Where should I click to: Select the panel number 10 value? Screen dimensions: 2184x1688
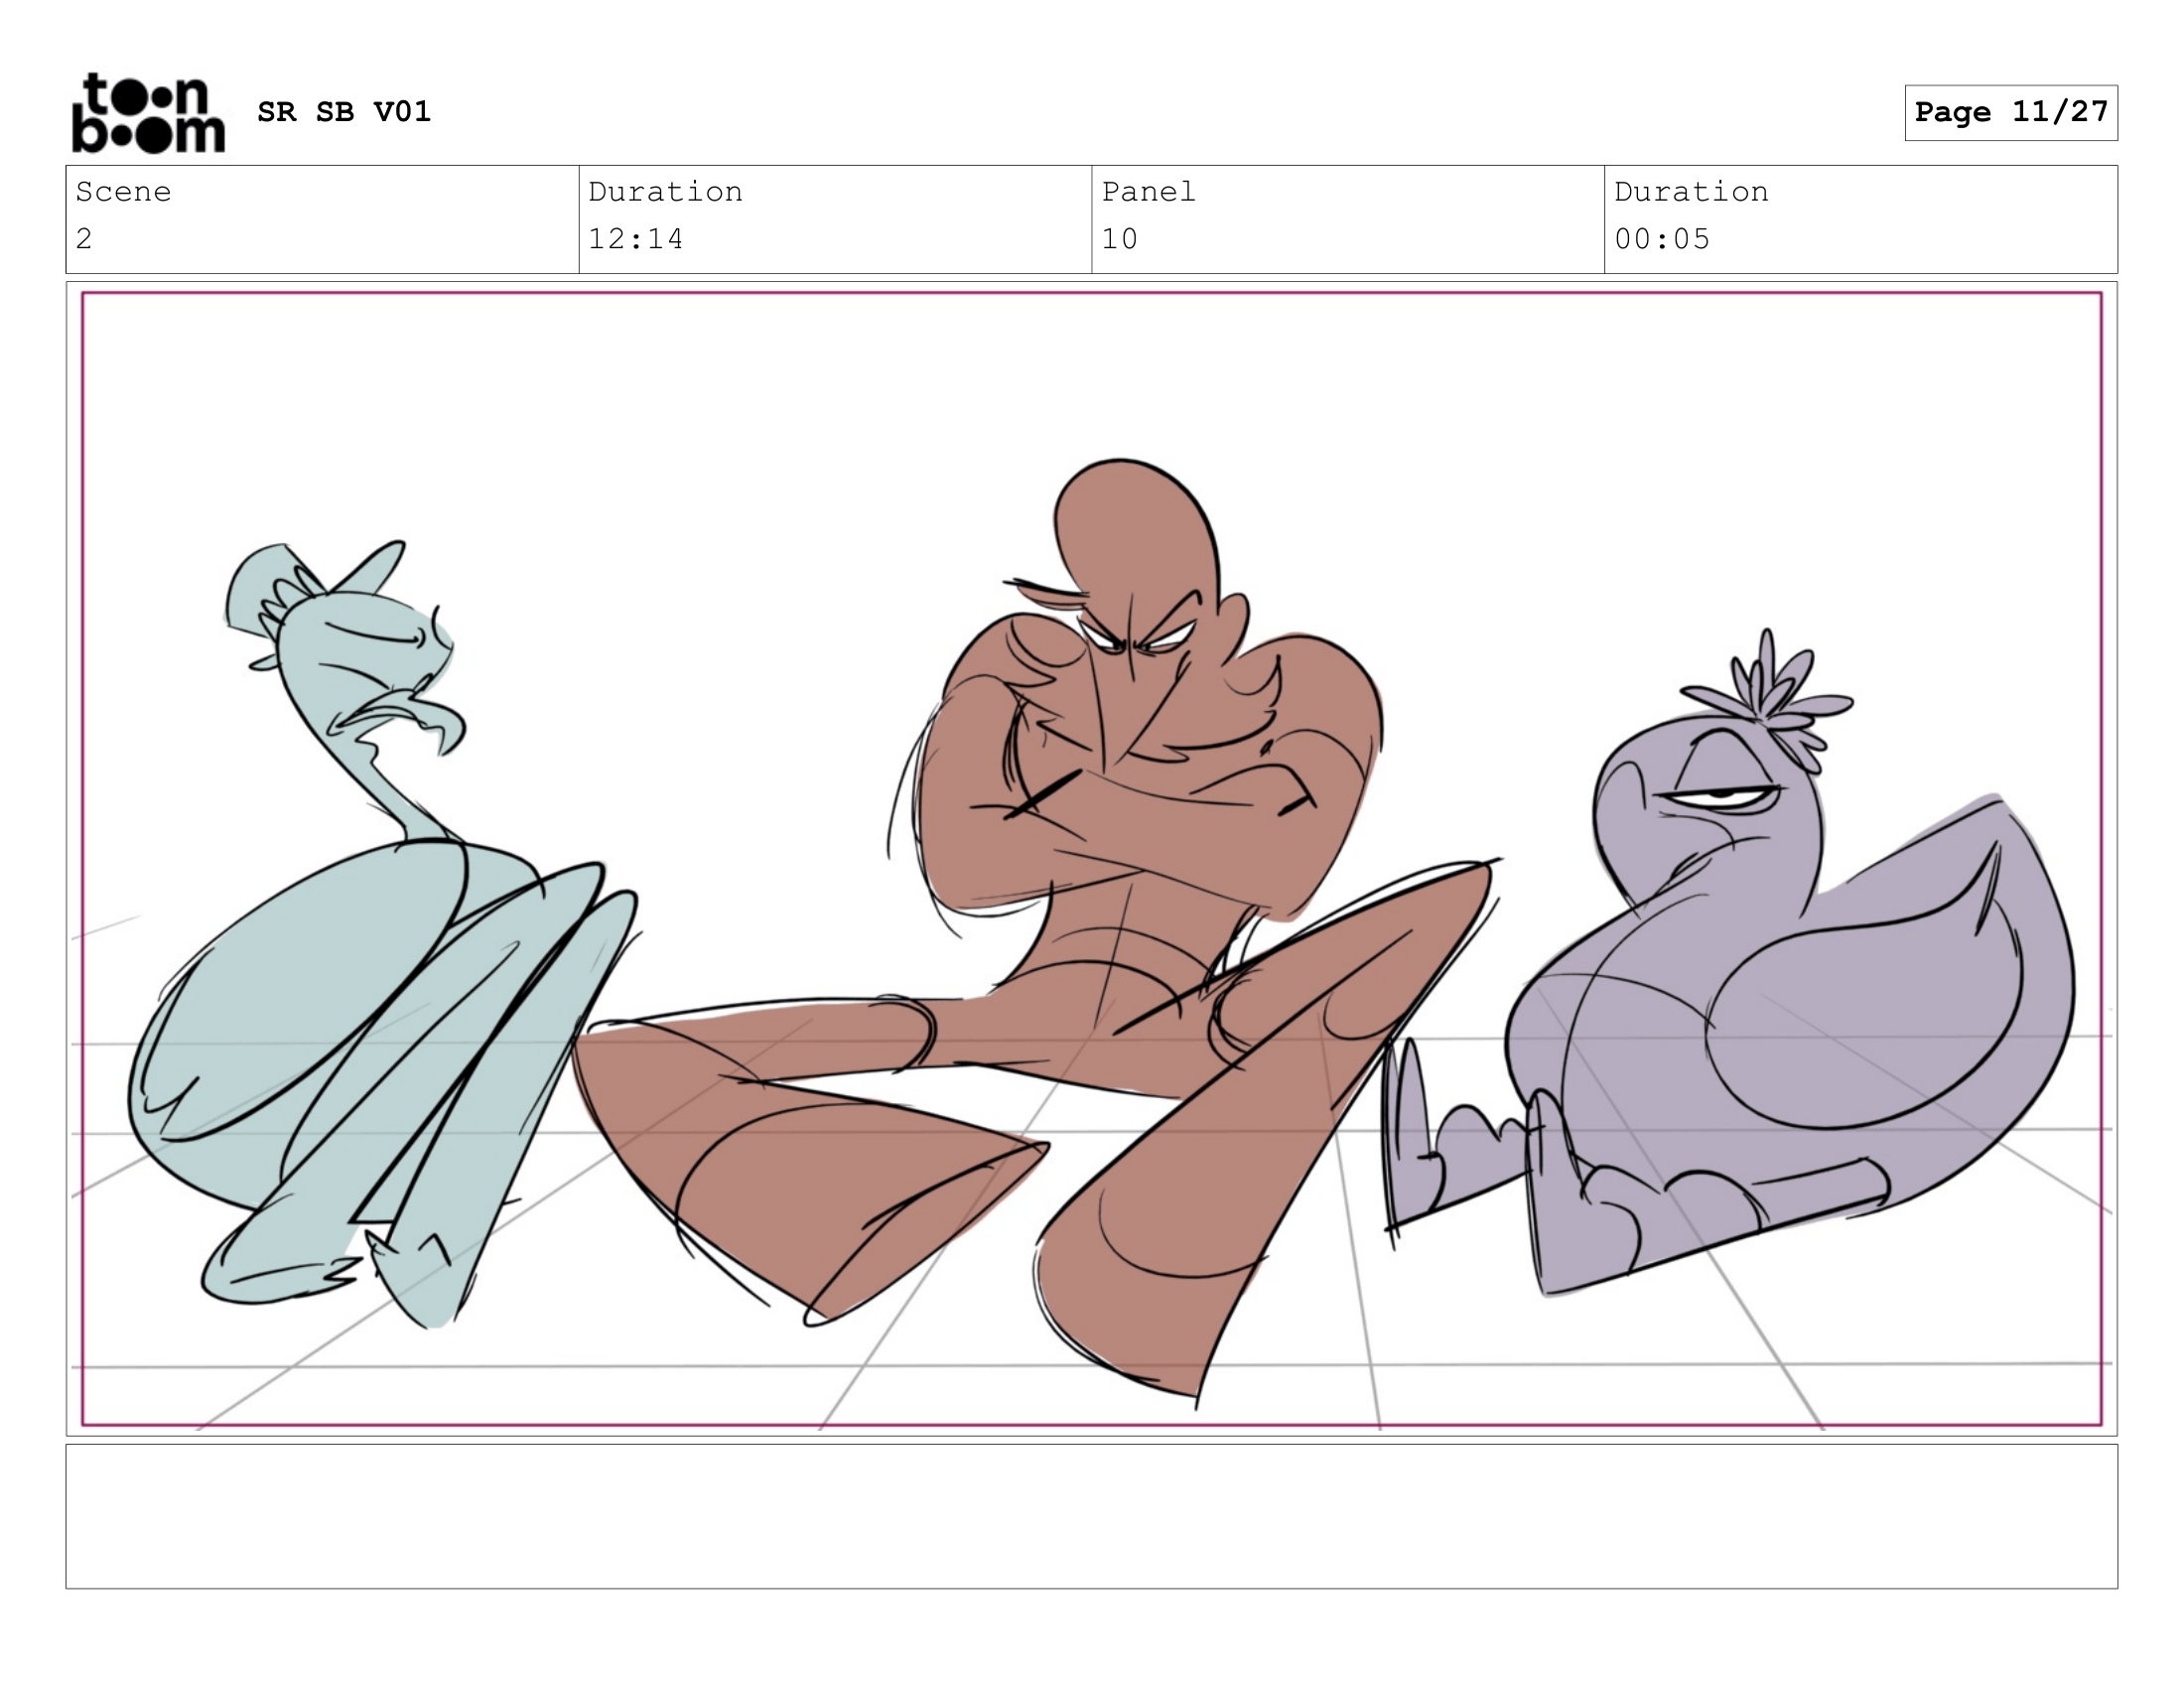[1119, 239]
